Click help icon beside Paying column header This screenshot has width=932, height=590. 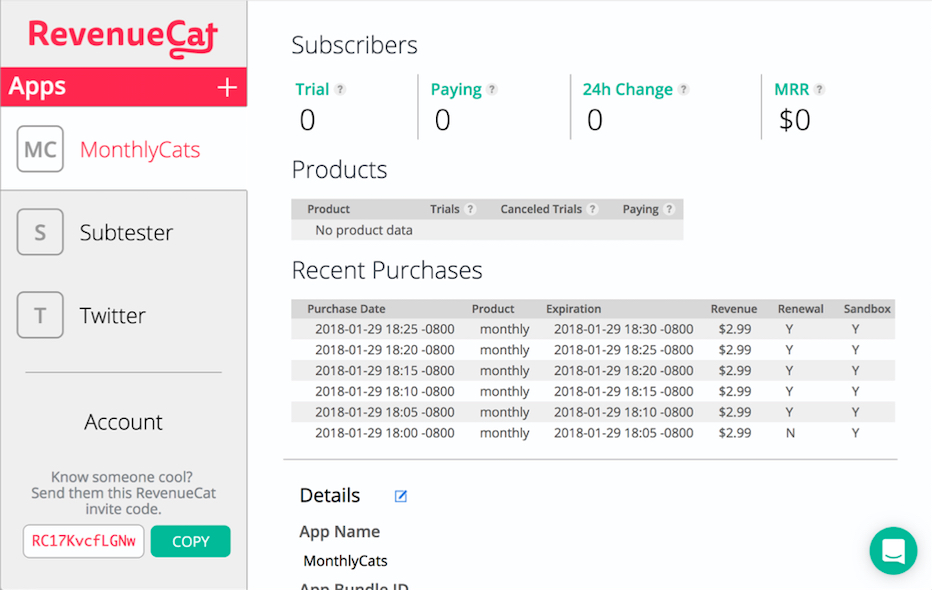click(669, 209)
